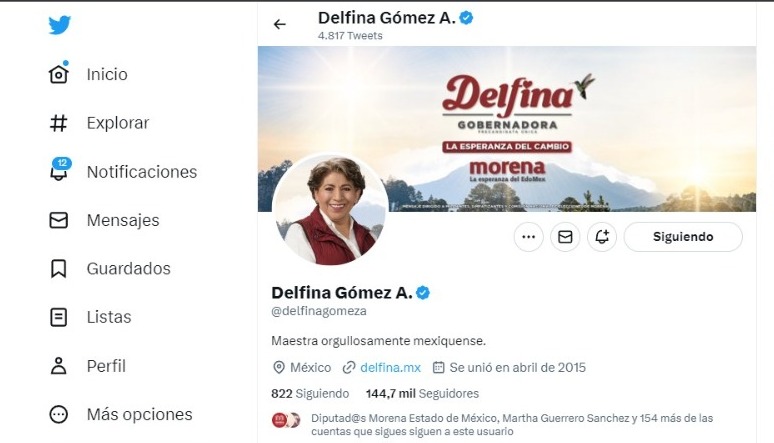Go back using the arrow icon

click(280, 25)
